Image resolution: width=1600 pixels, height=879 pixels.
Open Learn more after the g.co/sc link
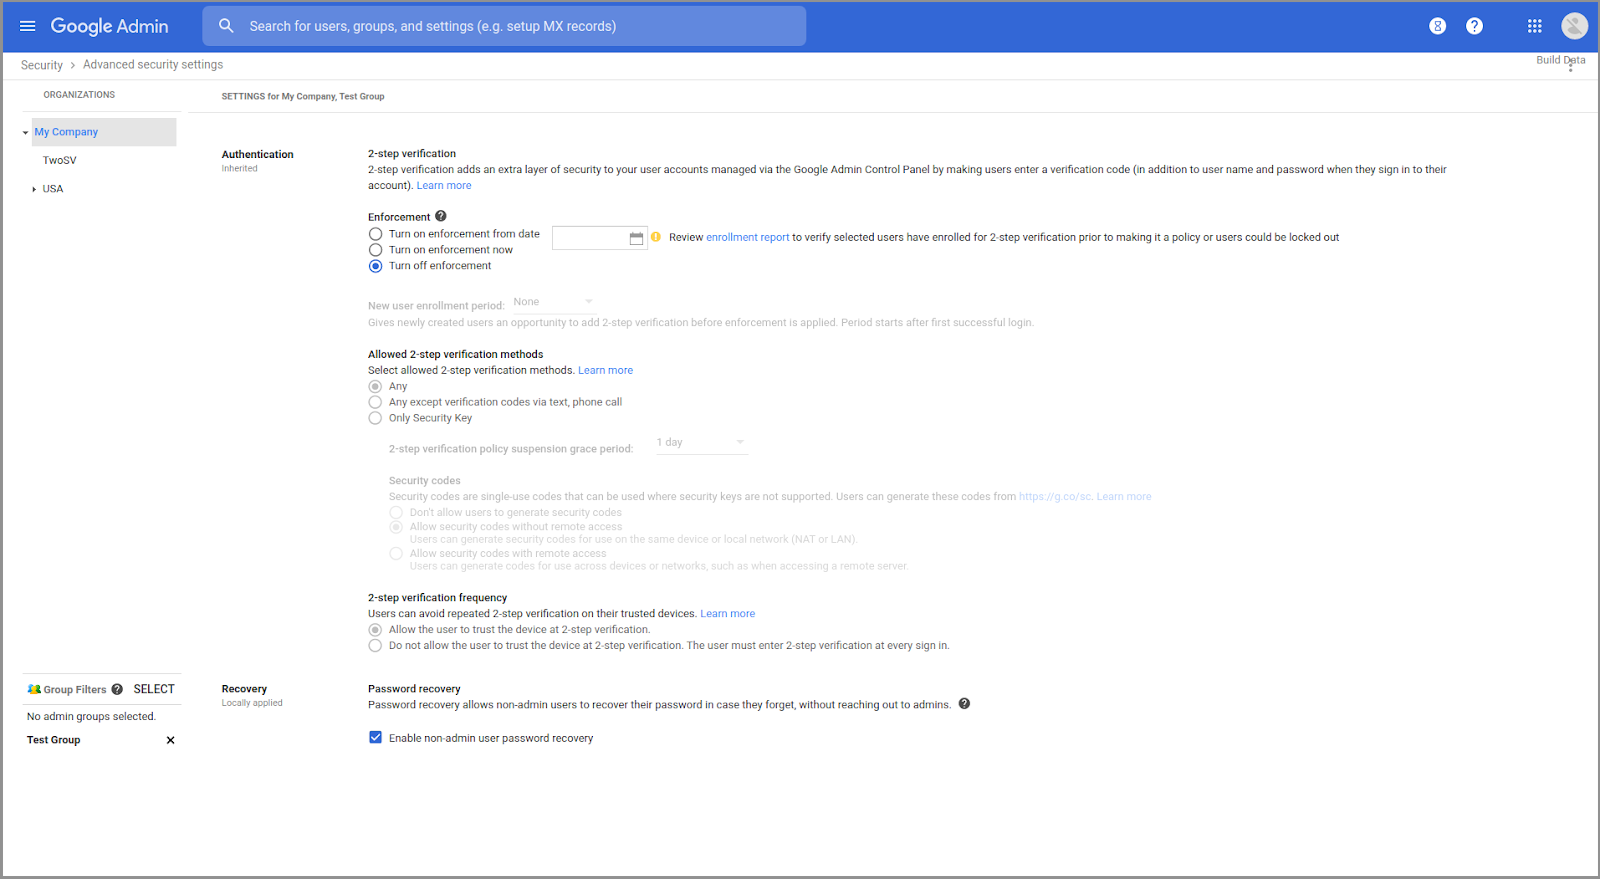[x=1124, y=496]
